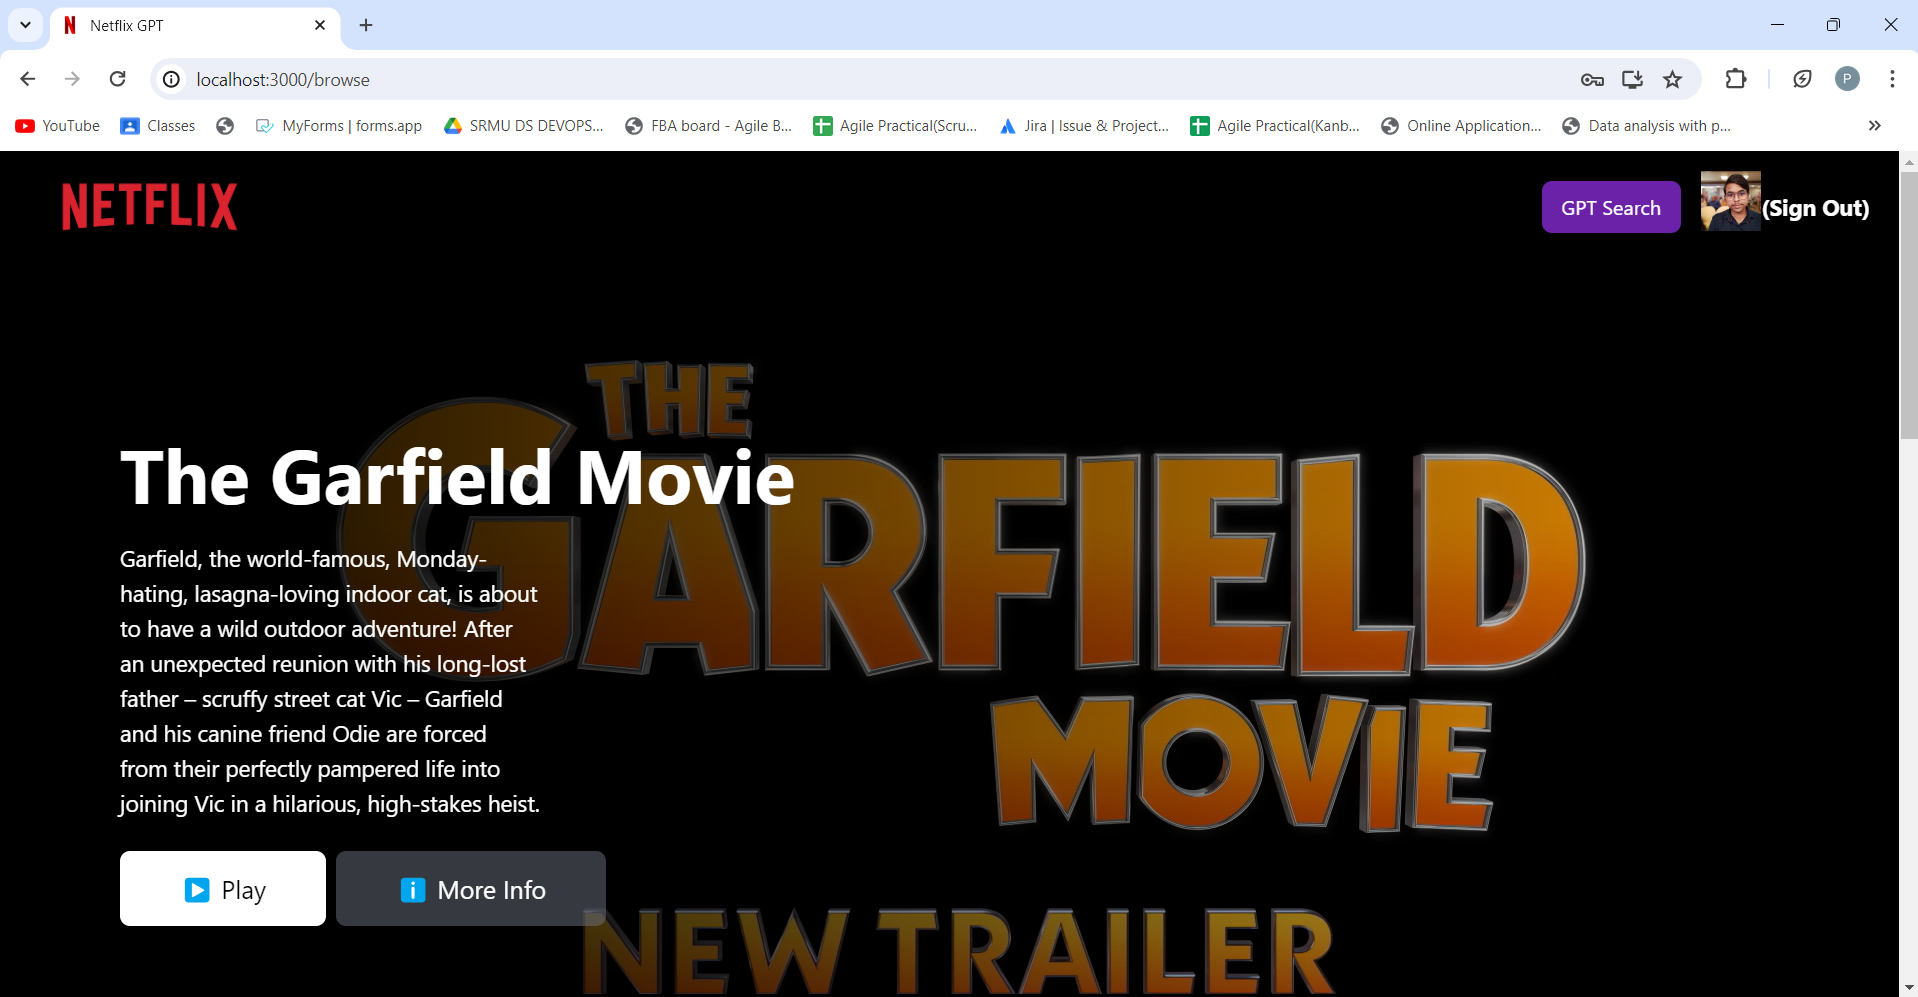Open the Extensions puzzle icon
The image size is (1918, 997).
click(x=1736, y=79)
